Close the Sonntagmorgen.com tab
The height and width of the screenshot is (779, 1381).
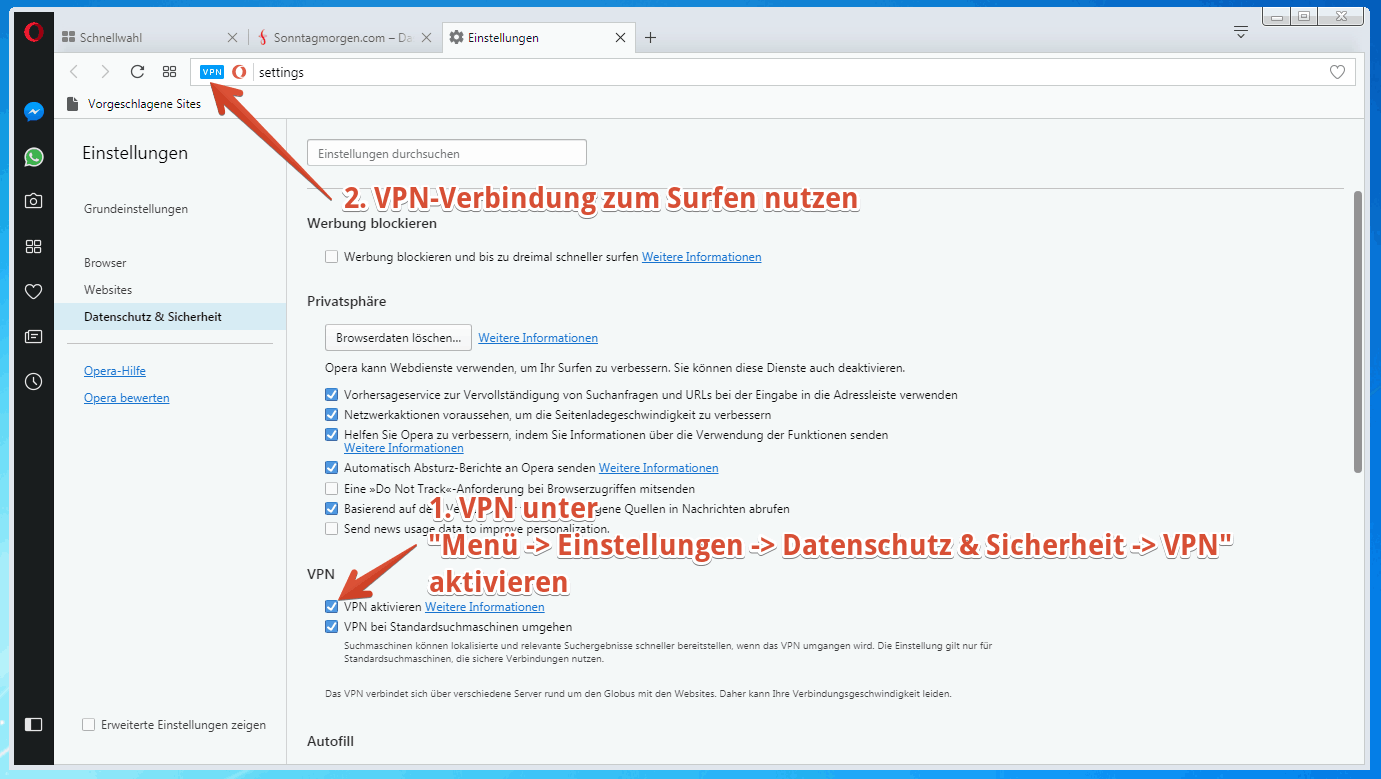pos(426,38)
